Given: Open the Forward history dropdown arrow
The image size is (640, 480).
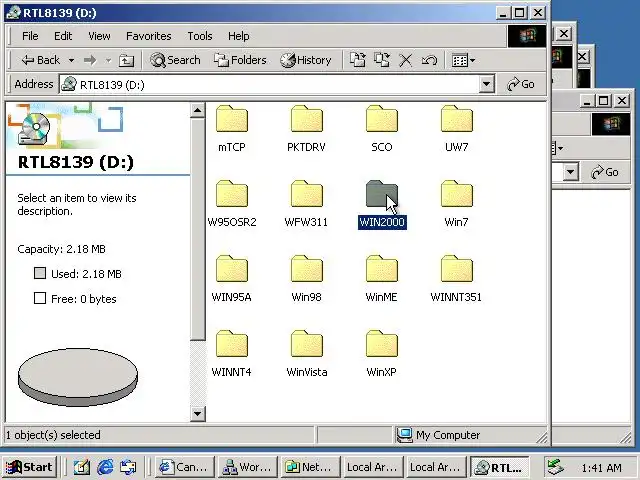Looking at the screenshot, I should tap(108, 60).
